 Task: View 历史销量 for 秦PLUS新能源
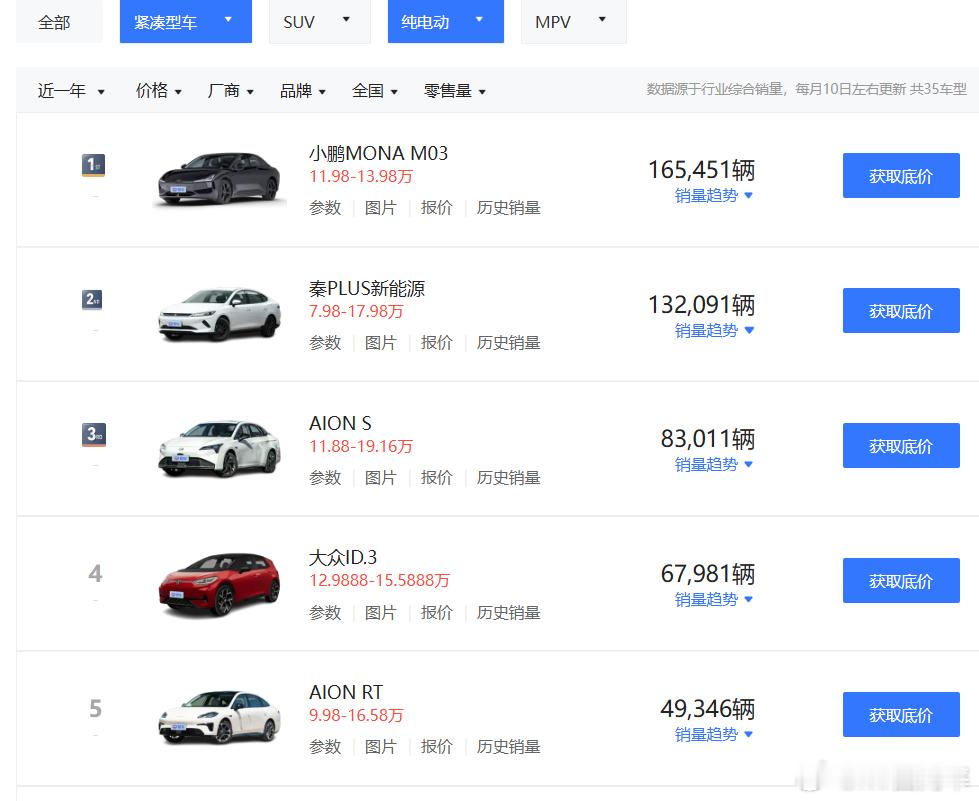pos(508,343)
